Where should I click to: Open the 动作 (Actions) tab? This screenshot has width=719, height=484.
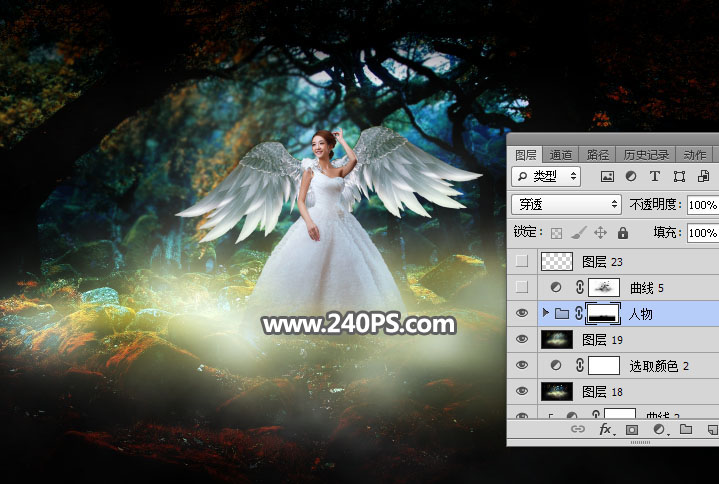694,155
